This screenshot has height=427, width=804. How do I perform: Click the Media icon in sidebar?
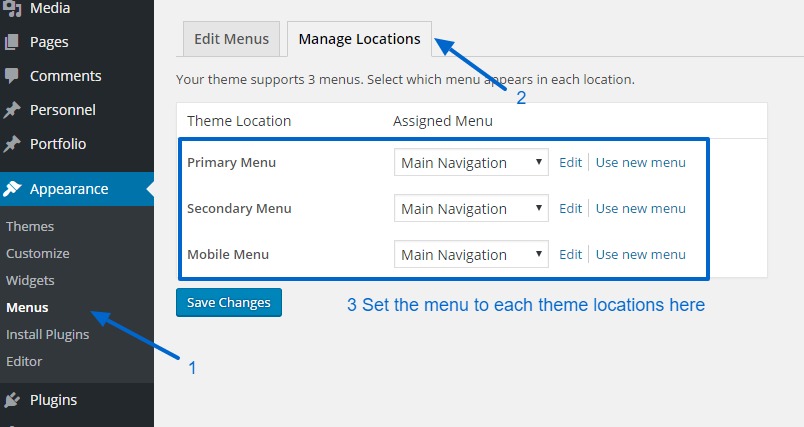pyautogui.click(x=12, y=9)
